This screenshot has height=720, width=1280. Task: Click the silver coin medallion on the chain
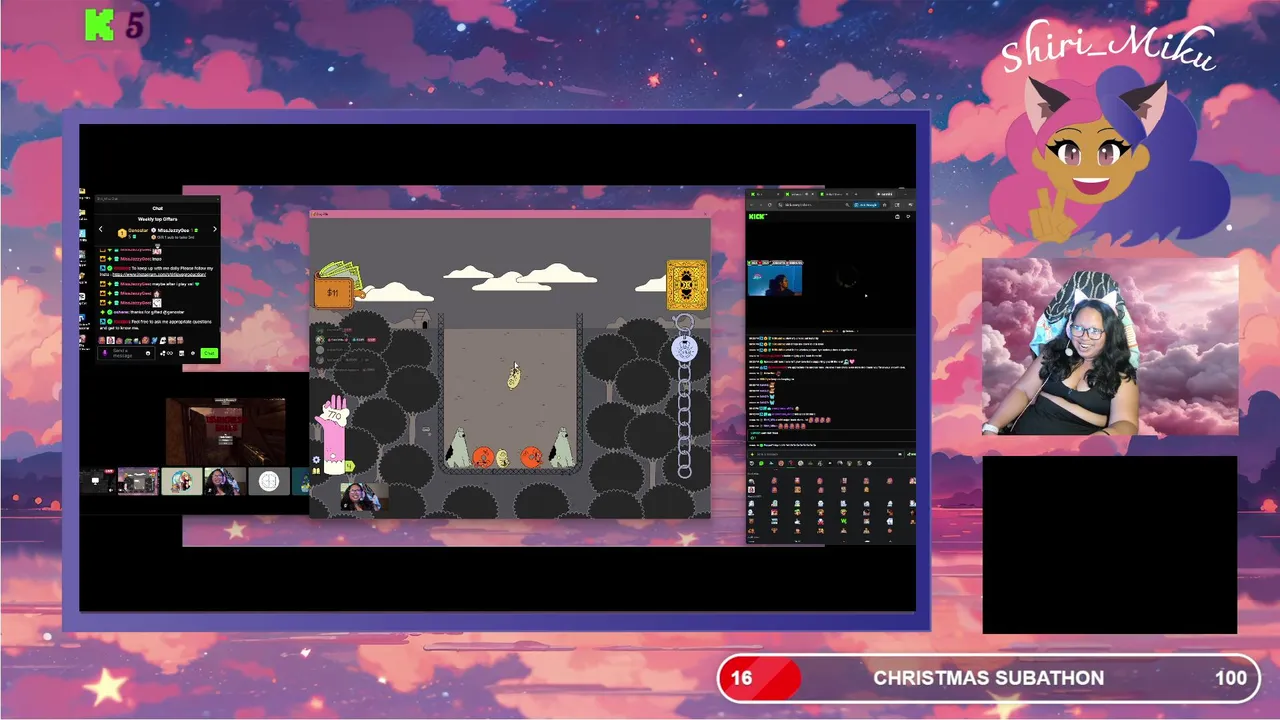[685, 348]
